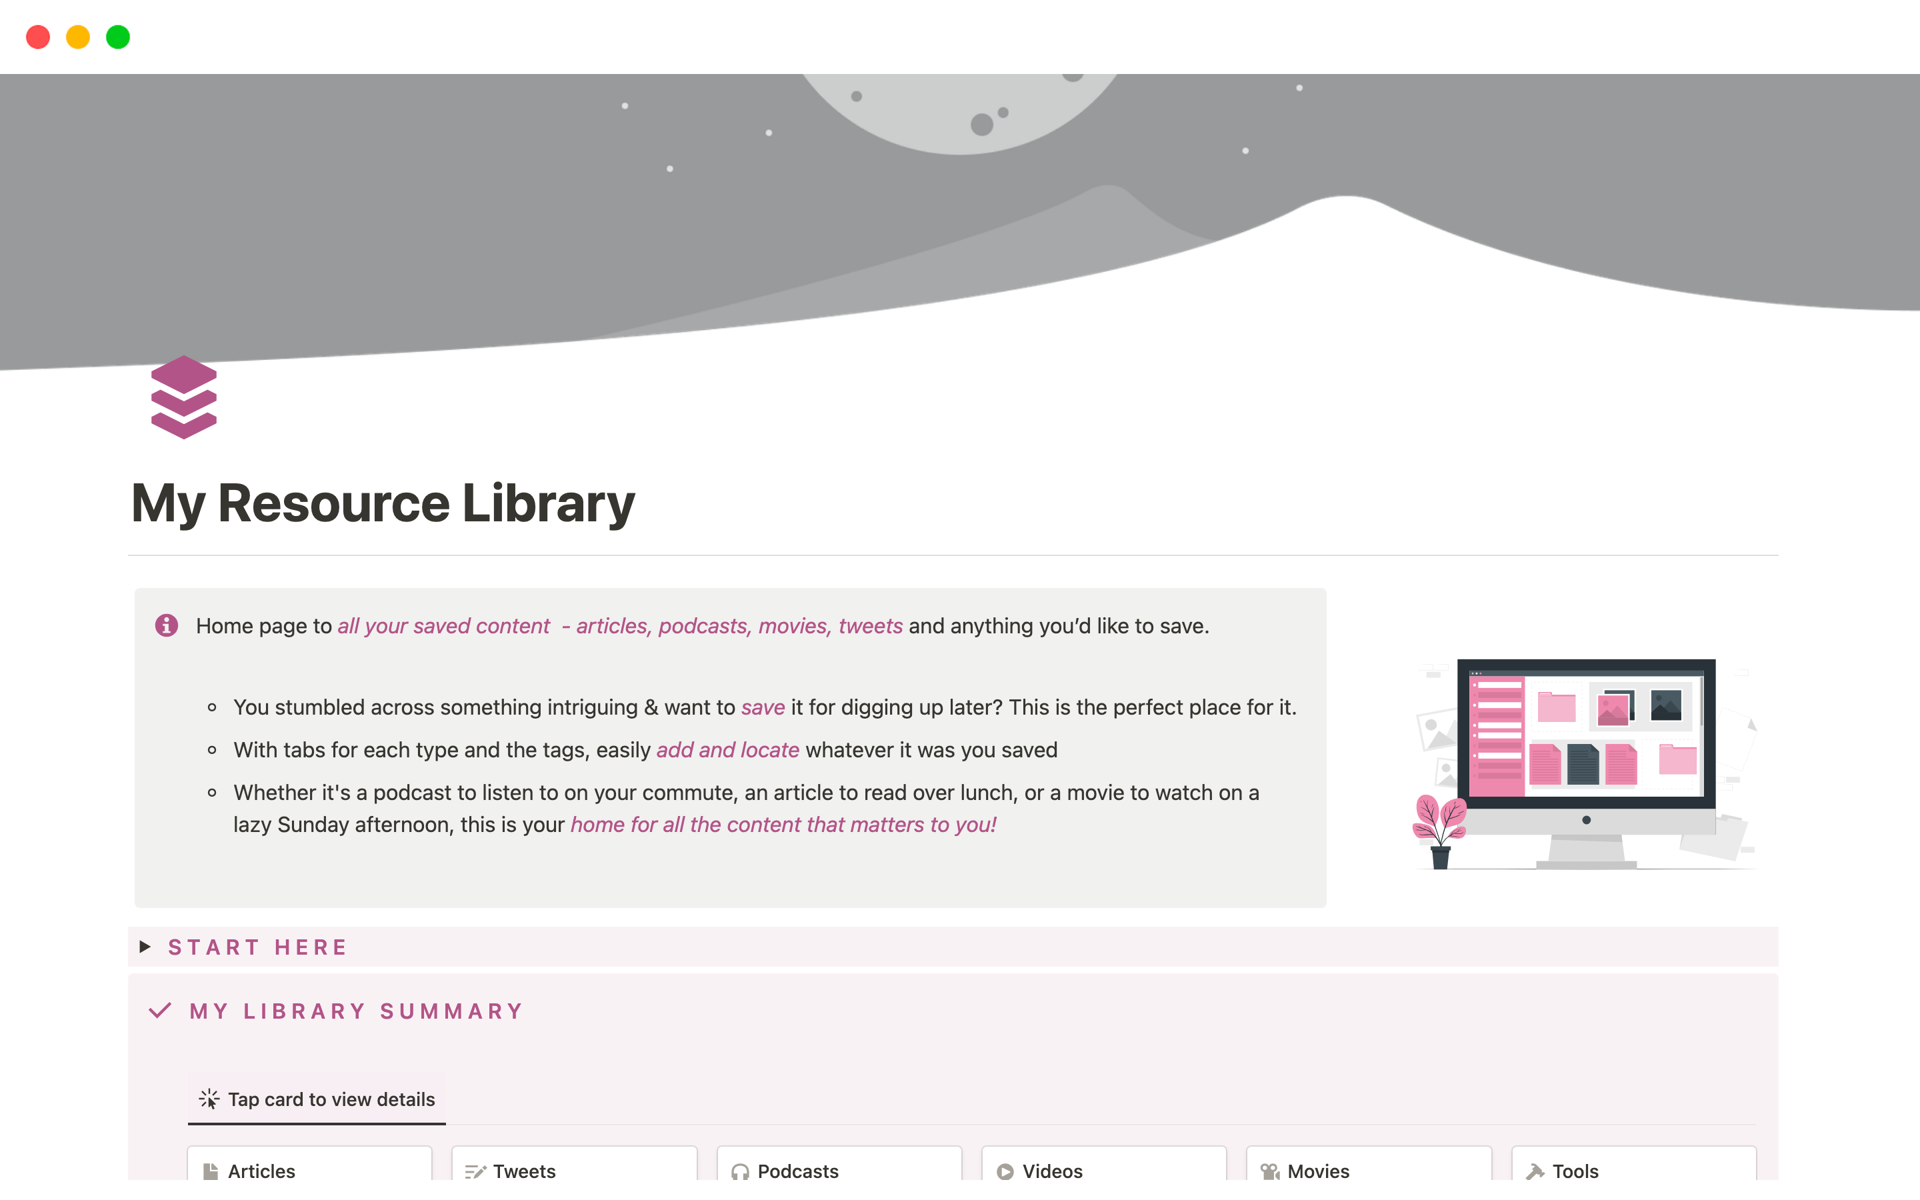Click the Tools hammer icon
Viewport: 1920px width, 1200px height.
click(1535, 1171)
